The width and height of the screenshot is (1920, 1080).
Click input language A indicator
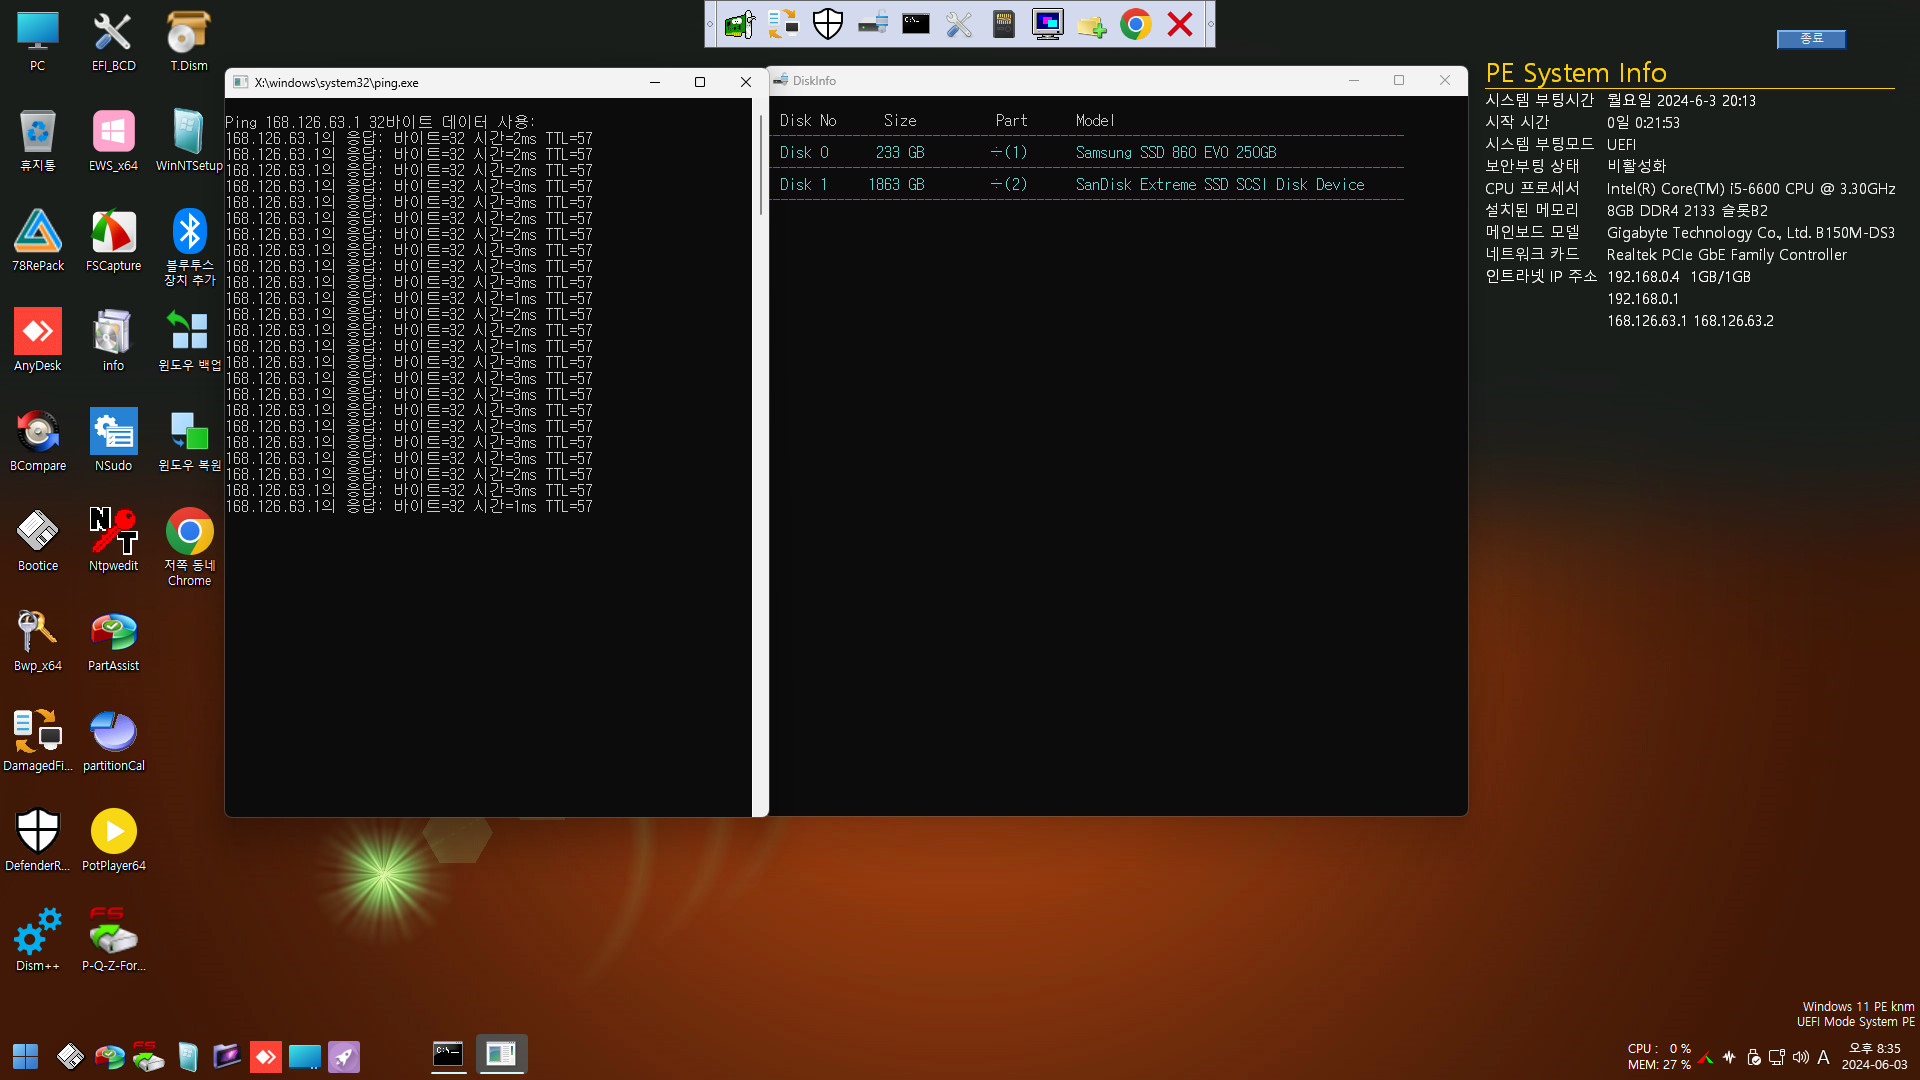pyautogui.click(x=1823, y=1057)
